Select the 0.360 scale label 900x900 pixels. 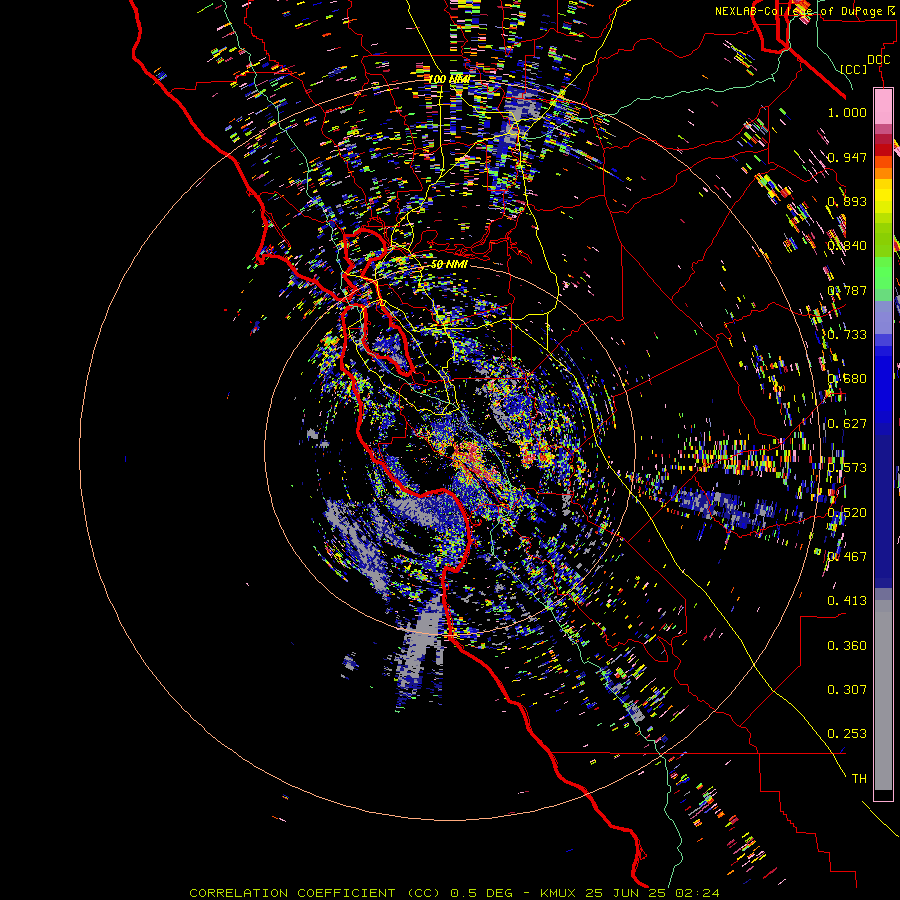click(x=847, y=646)
